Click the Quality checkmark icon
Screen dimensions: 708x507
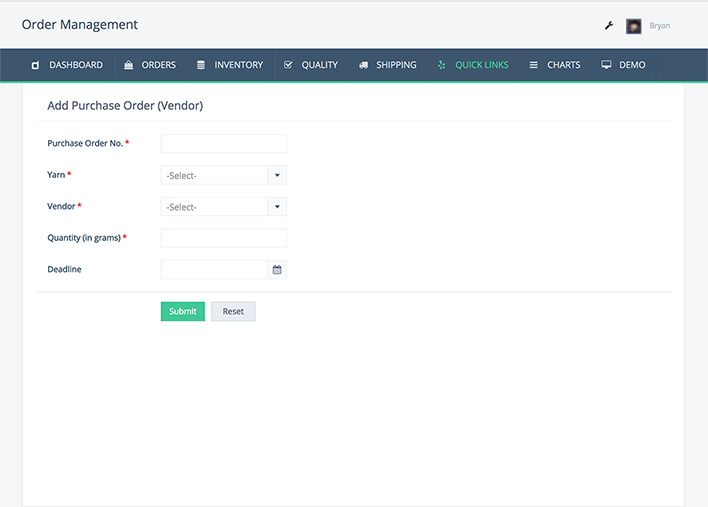pos(288,65)
